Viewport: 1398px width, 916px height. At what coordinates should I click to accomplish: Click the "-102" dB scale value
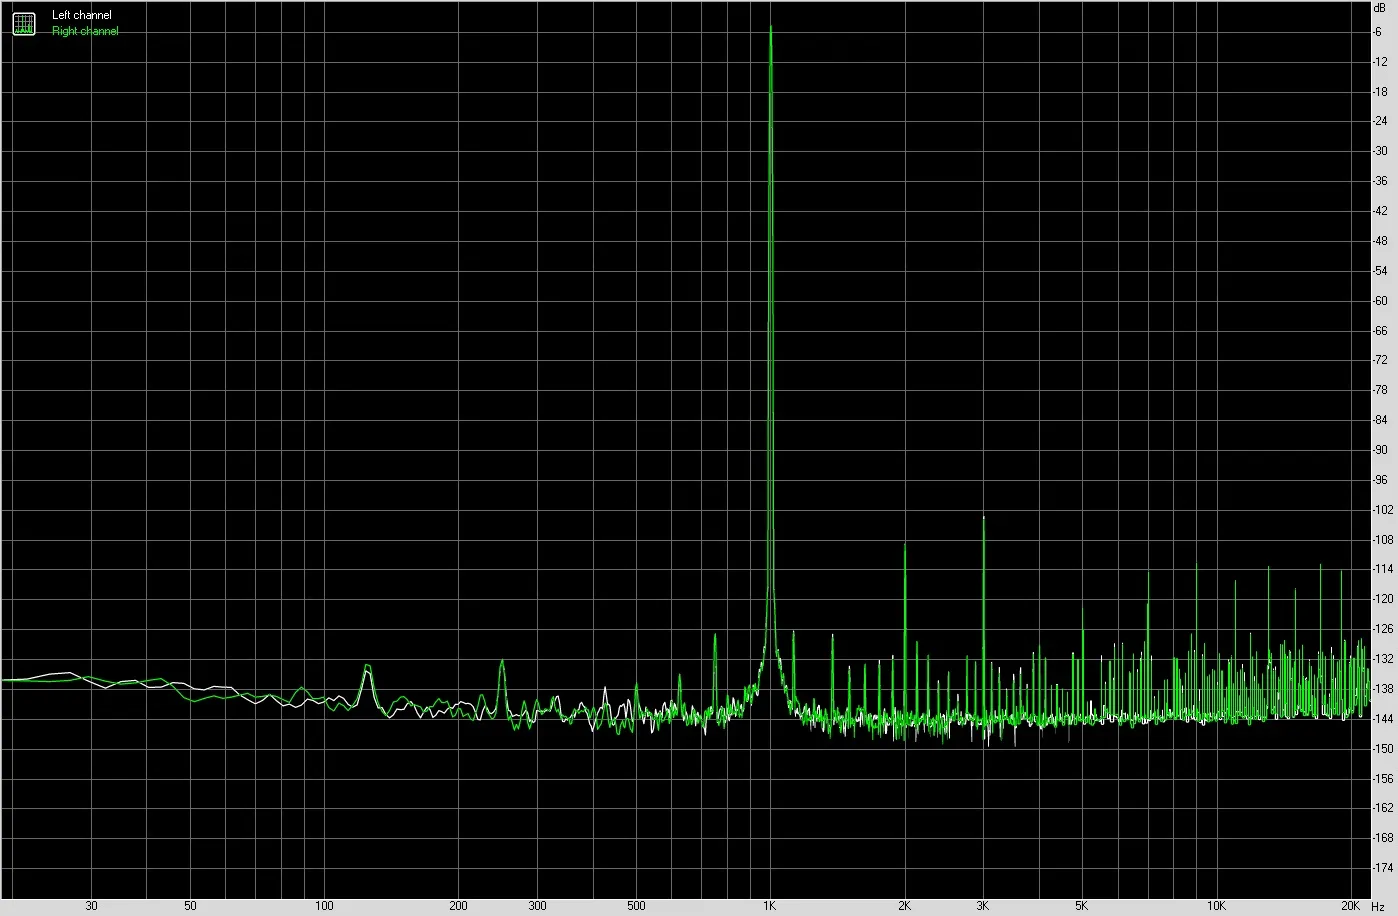(x=1384, y=510)
